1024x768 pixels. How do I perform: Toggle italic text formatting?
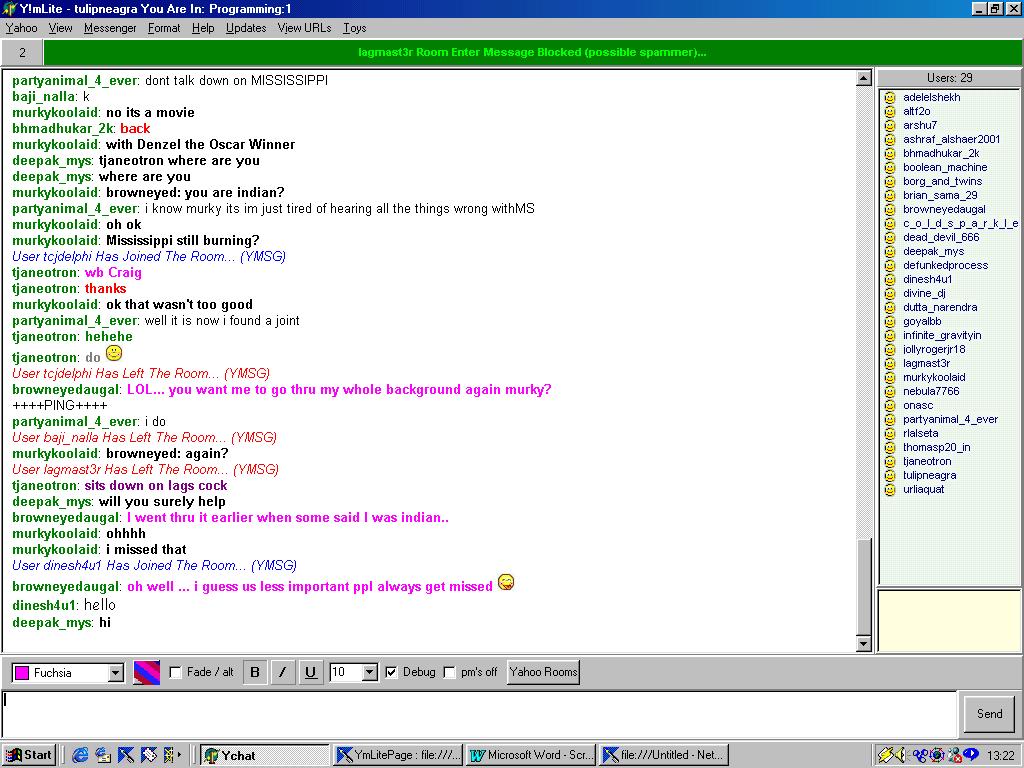(283, 672)
